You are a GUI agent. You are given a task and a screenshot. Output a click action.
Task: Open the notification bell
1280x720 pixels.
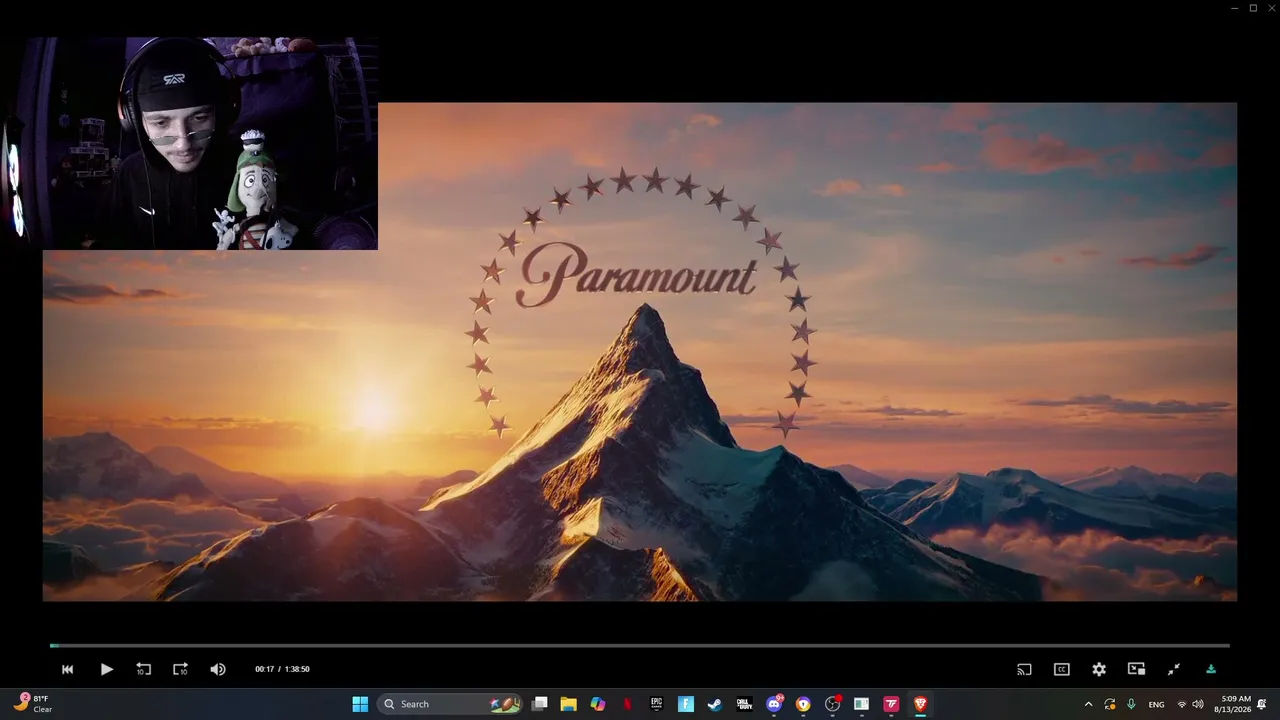[x=1263, y=704]
